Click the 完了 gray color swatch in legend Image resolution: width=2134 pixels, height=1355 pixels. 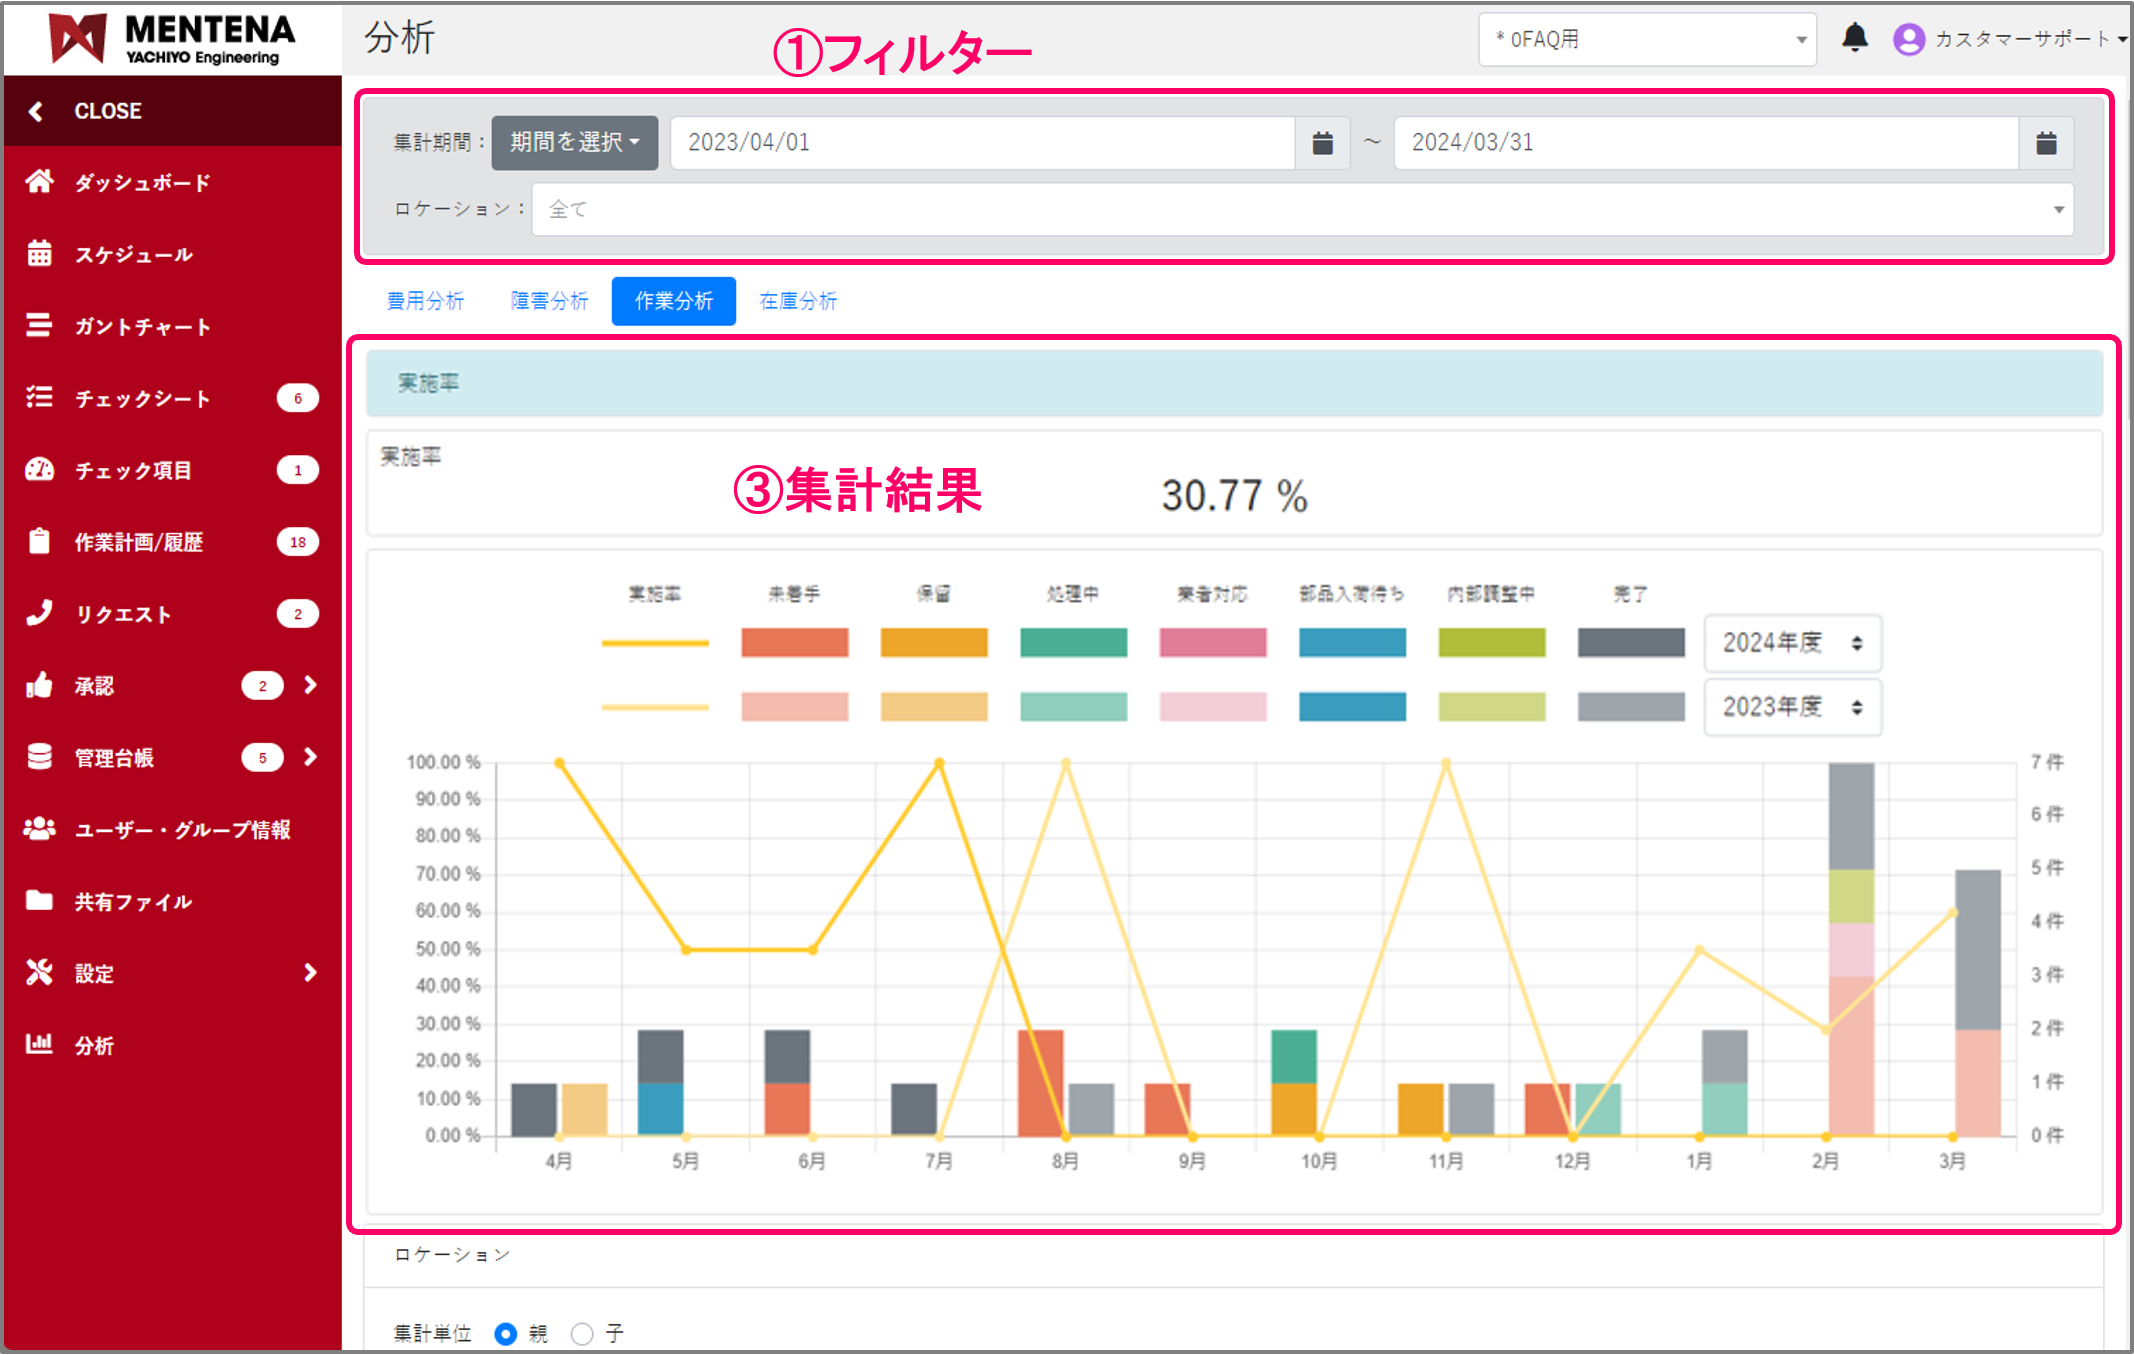pyautogui.click(x=1630, y=643)
